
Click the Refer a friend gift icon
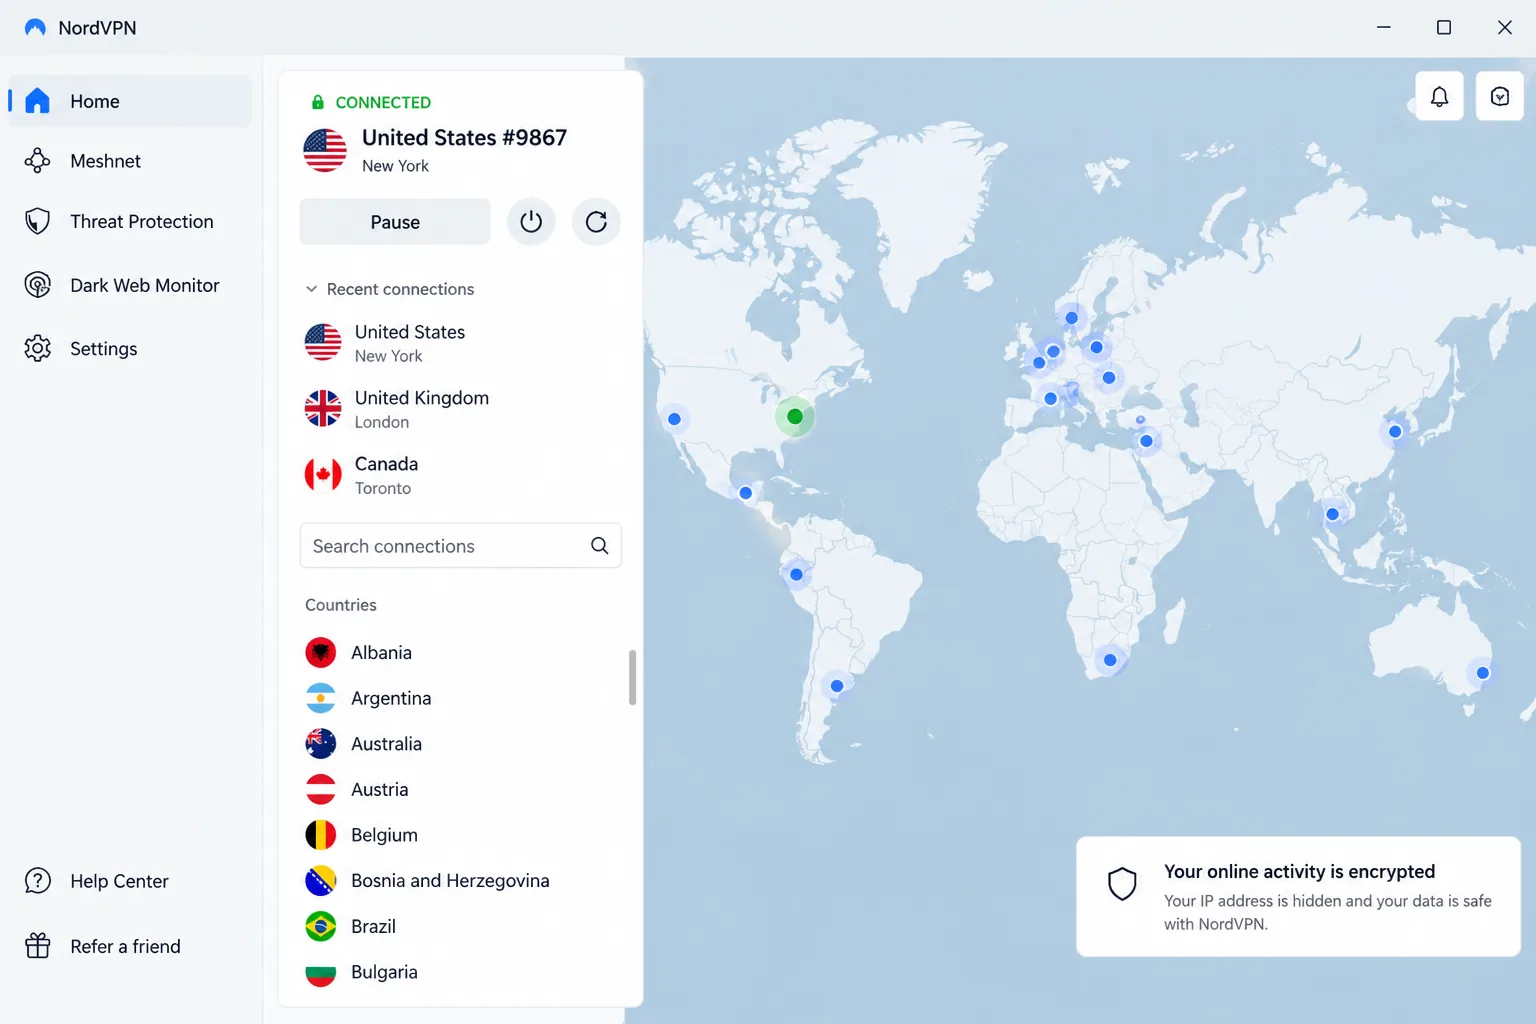tap(38, 946)
